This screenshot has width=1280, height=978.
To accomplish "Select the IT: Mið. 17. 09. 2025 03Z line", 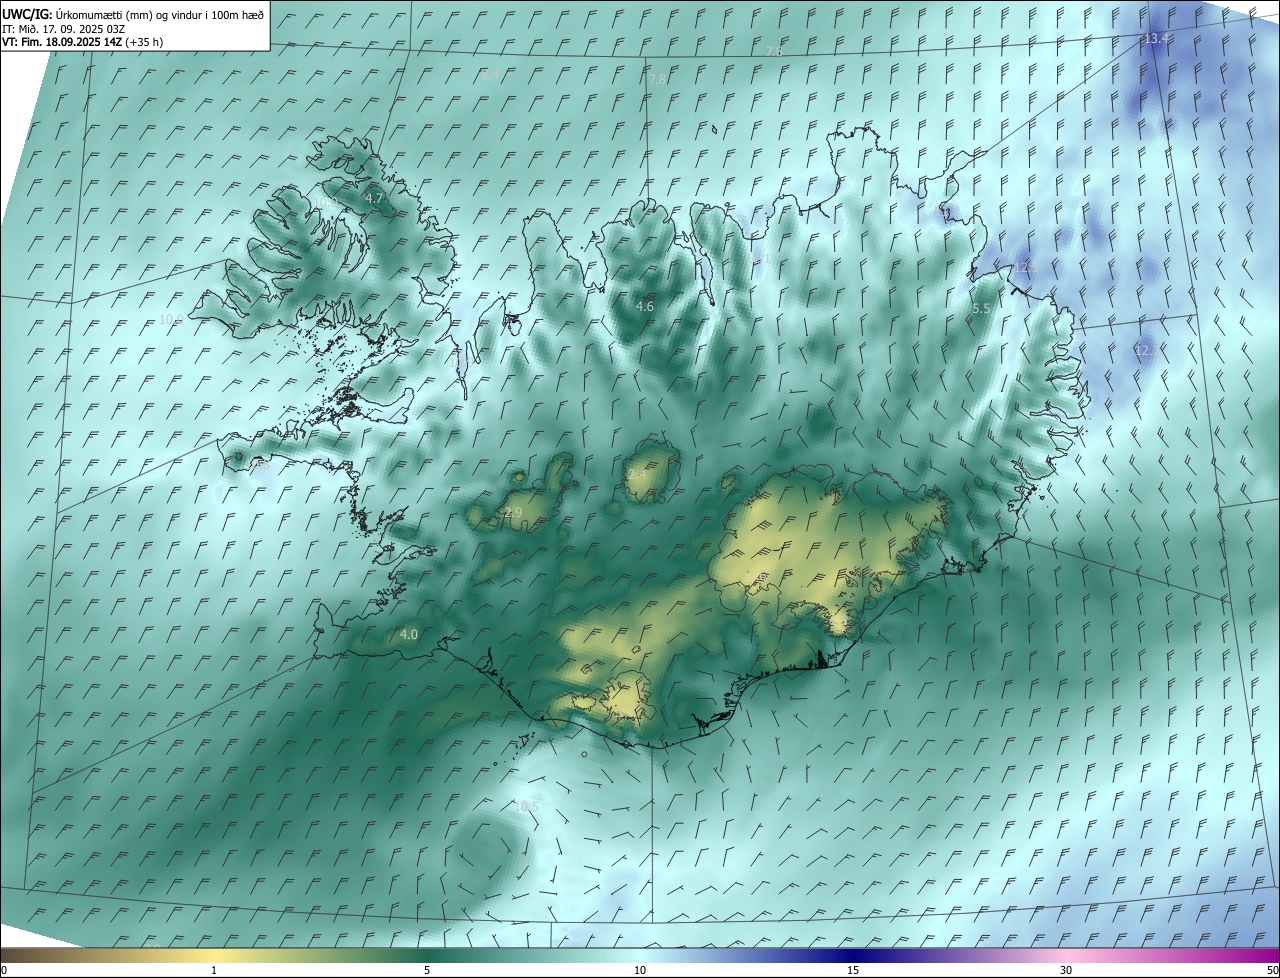I will coord(63,29).
